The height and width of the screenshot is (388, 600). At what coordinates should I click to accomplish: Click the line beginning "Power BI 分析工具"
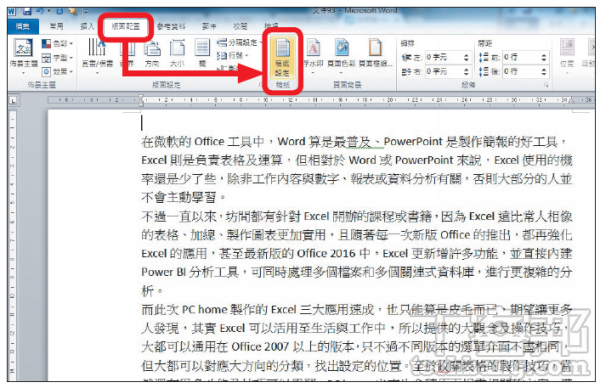[357, 272]
